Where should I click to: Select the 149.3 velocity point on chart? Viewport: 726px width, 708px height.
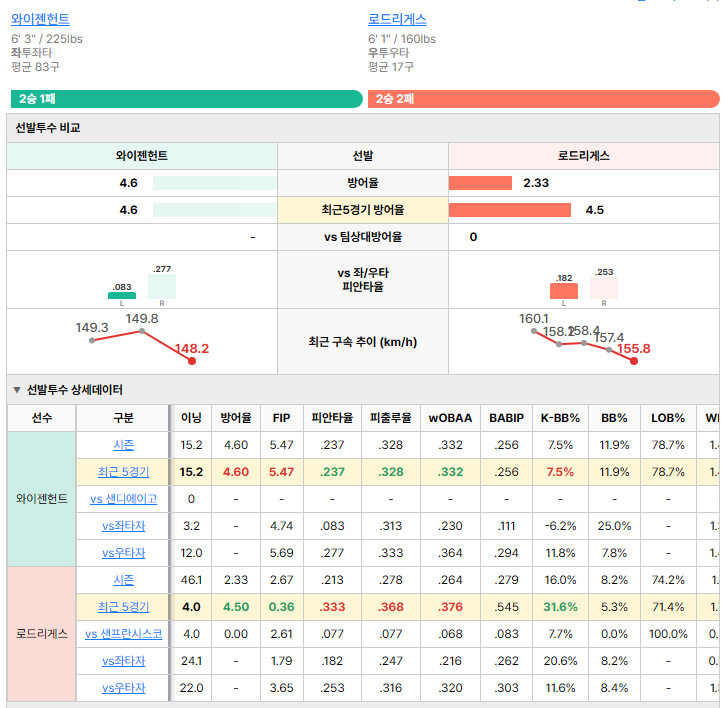pos(92,341)
